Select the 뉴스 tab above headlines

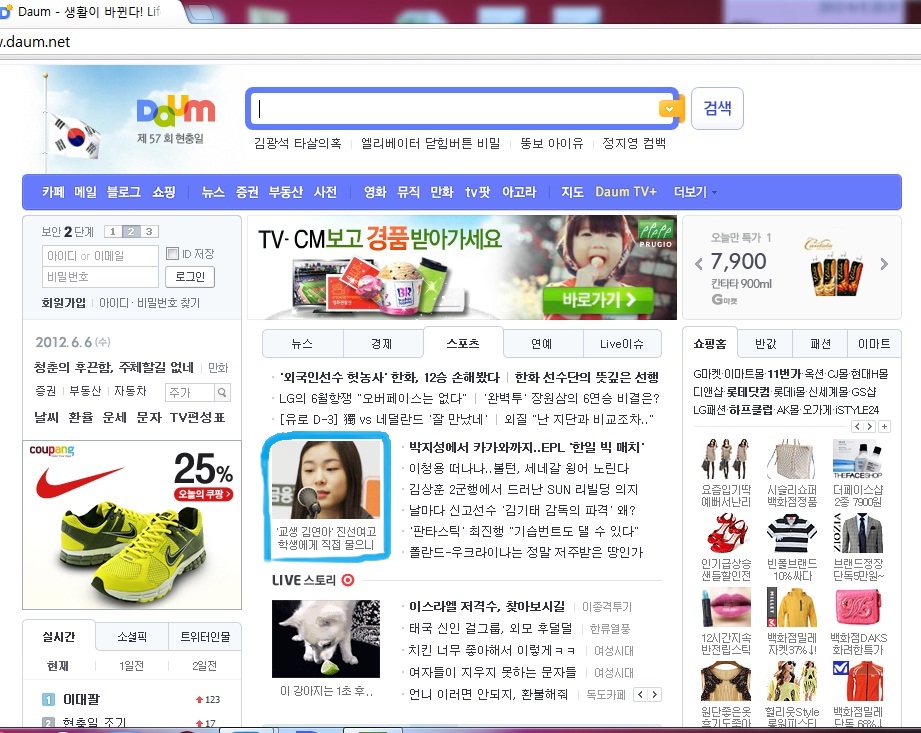[302, 344]
